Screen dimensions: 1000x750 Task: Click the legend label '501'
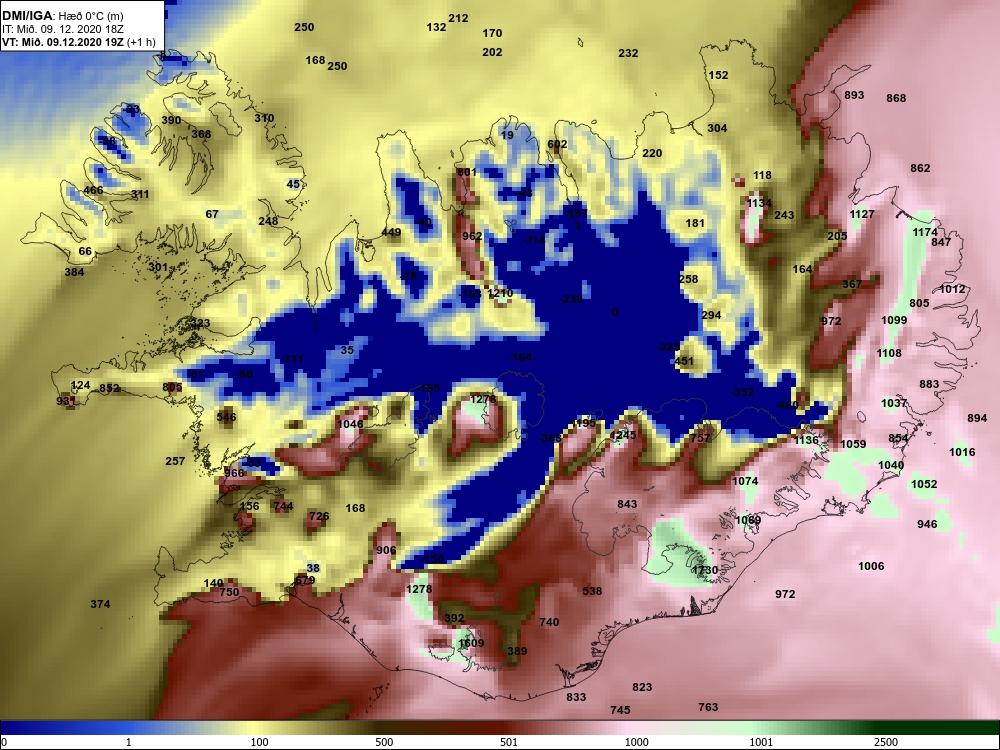[508, 742]
